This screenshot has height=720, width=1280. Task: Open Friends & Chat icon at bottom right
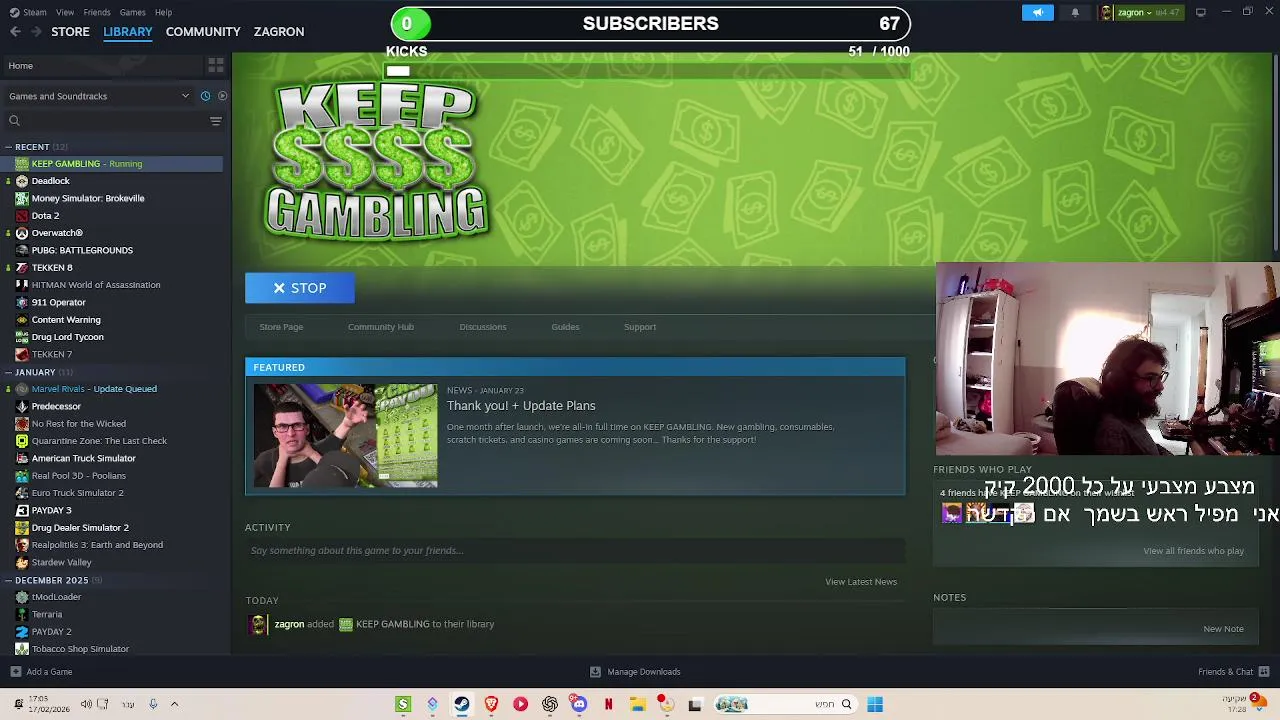coord(1264,672)
